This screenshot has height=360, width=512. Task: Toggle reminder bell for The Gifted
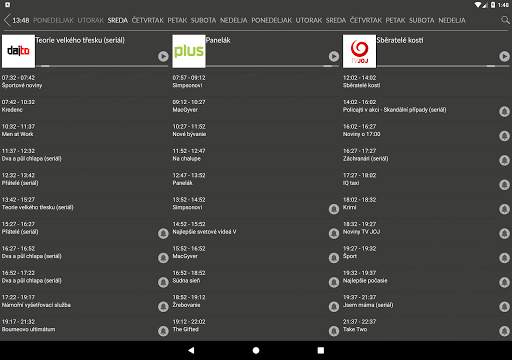click(334, 331)
